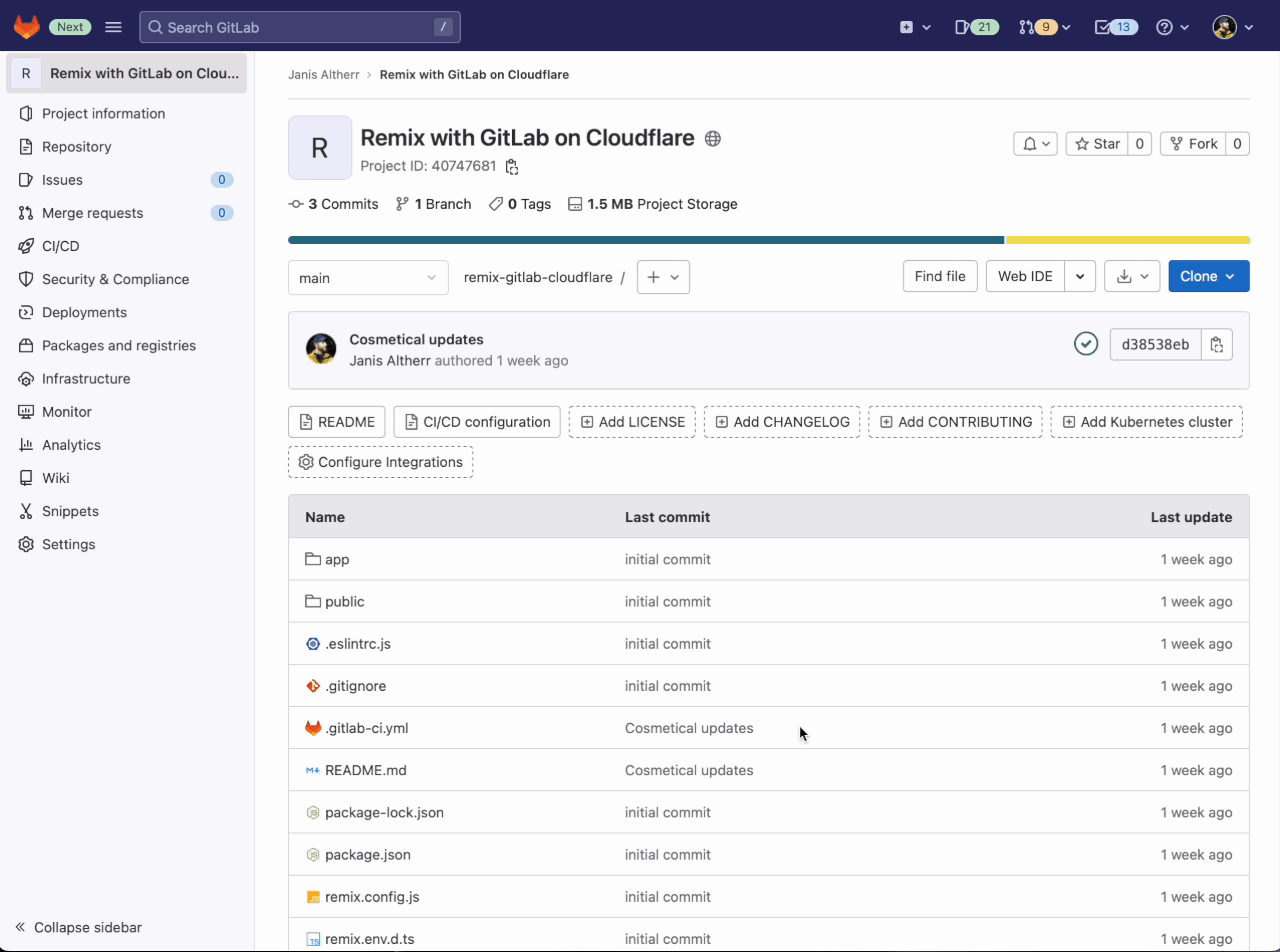Copy the Project ID using the clipboard icon
1280x952 pixels.
point(511,166)
